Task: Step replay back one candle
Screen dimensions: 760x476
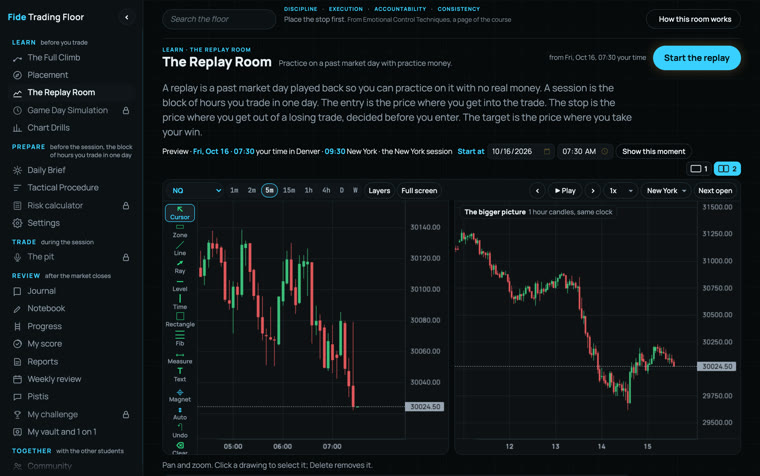Action: pyautogui.click(x=537, y=191)
